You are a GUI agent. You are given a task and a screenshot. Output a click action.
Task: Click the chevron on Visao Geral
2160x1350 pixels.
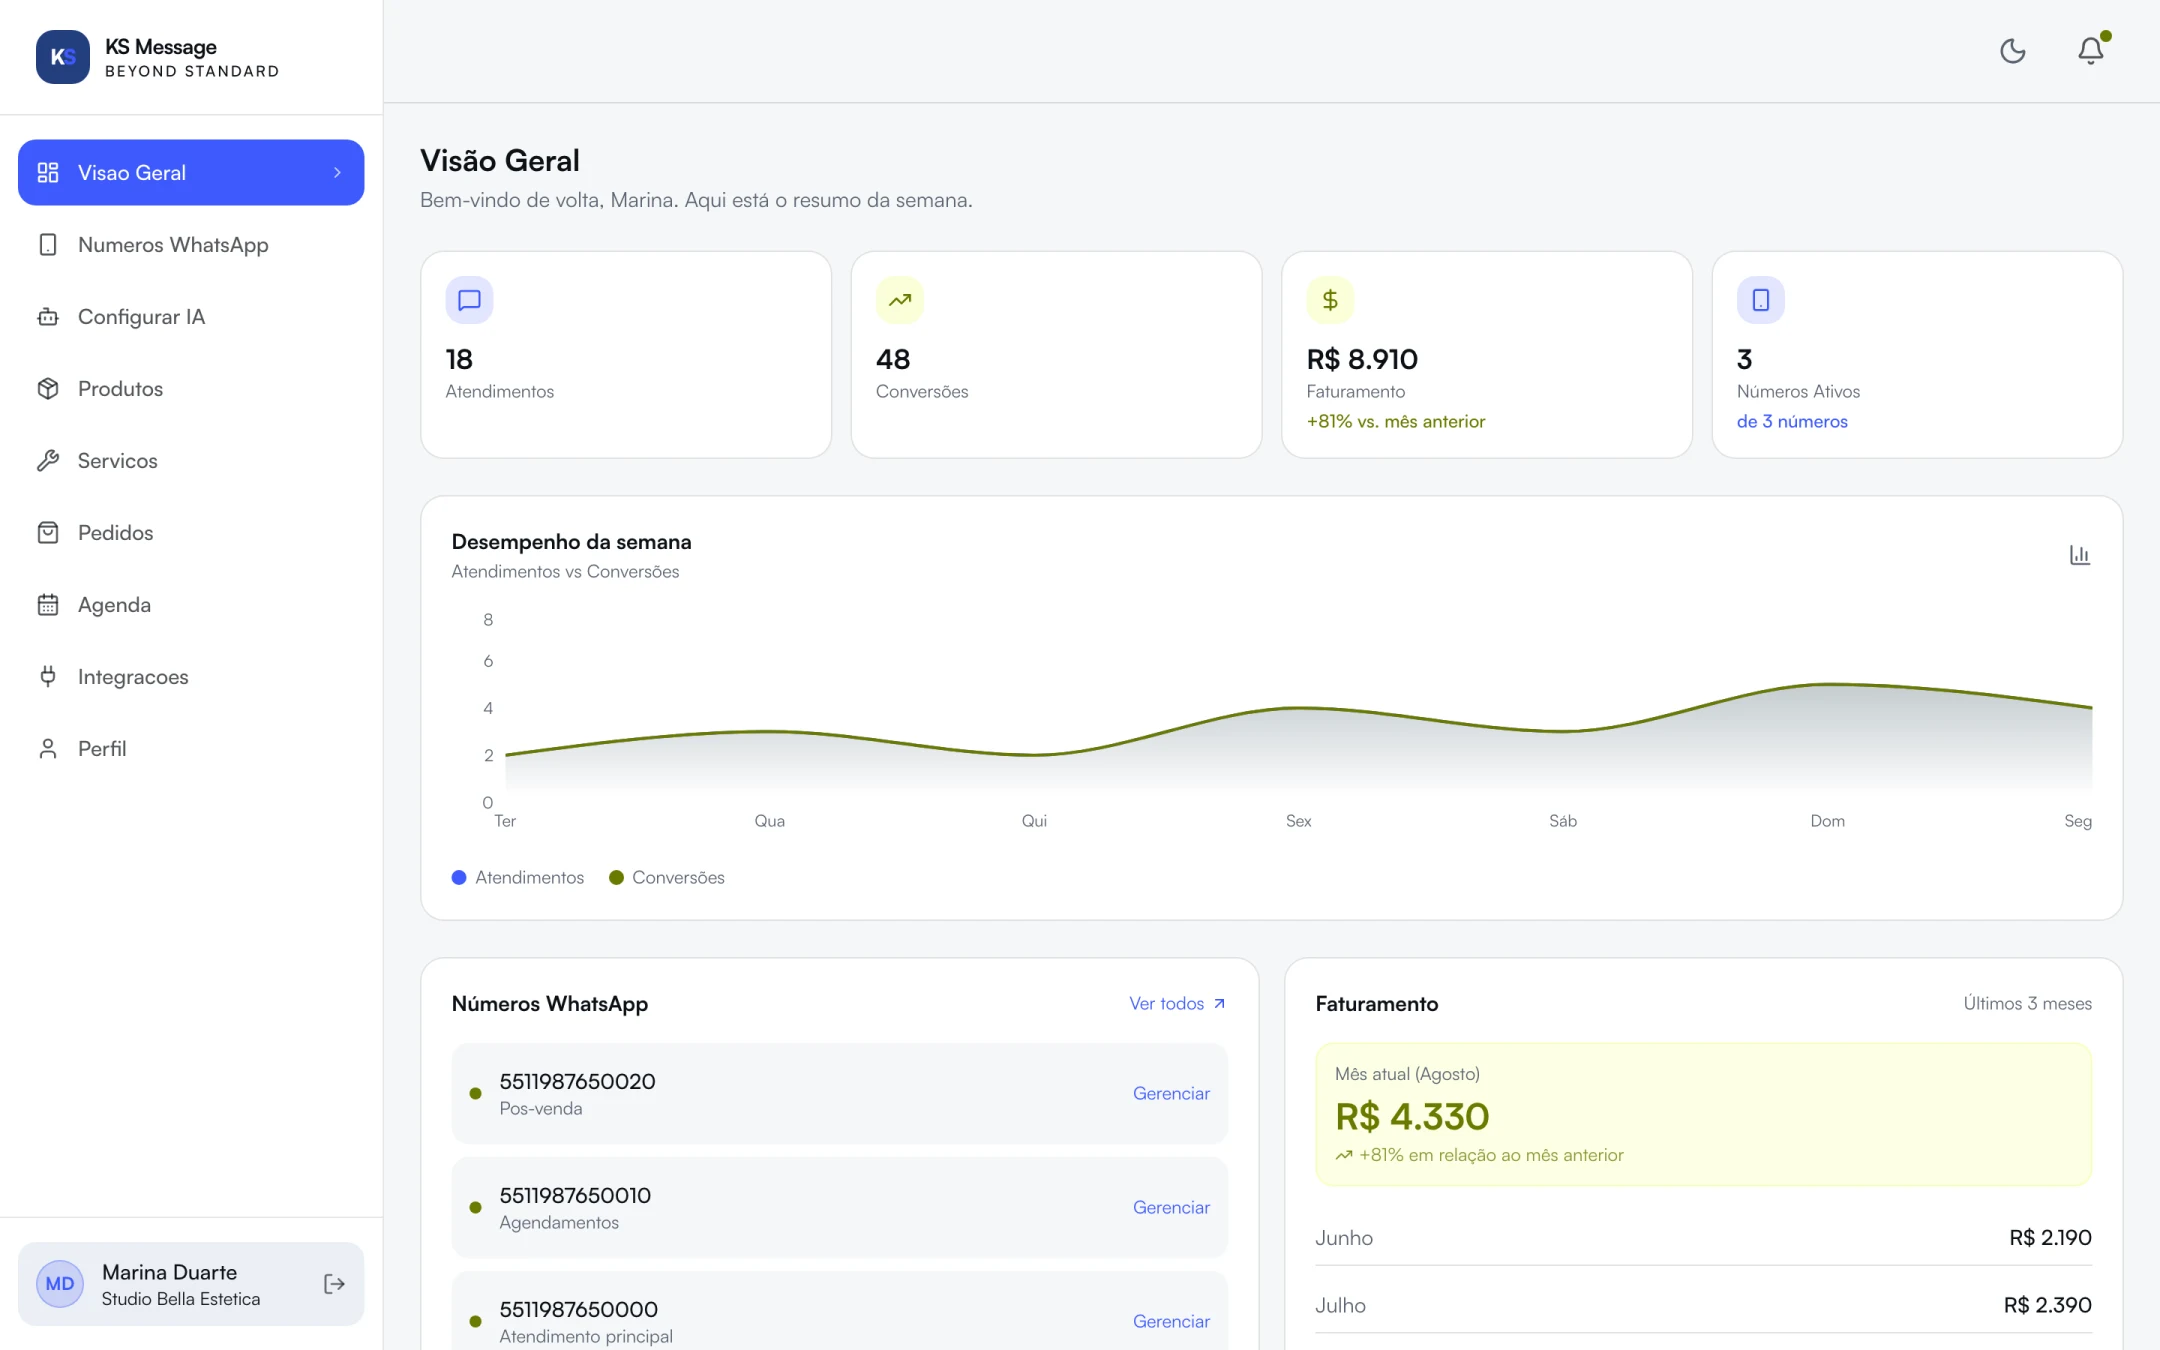(x=338, y=172)
